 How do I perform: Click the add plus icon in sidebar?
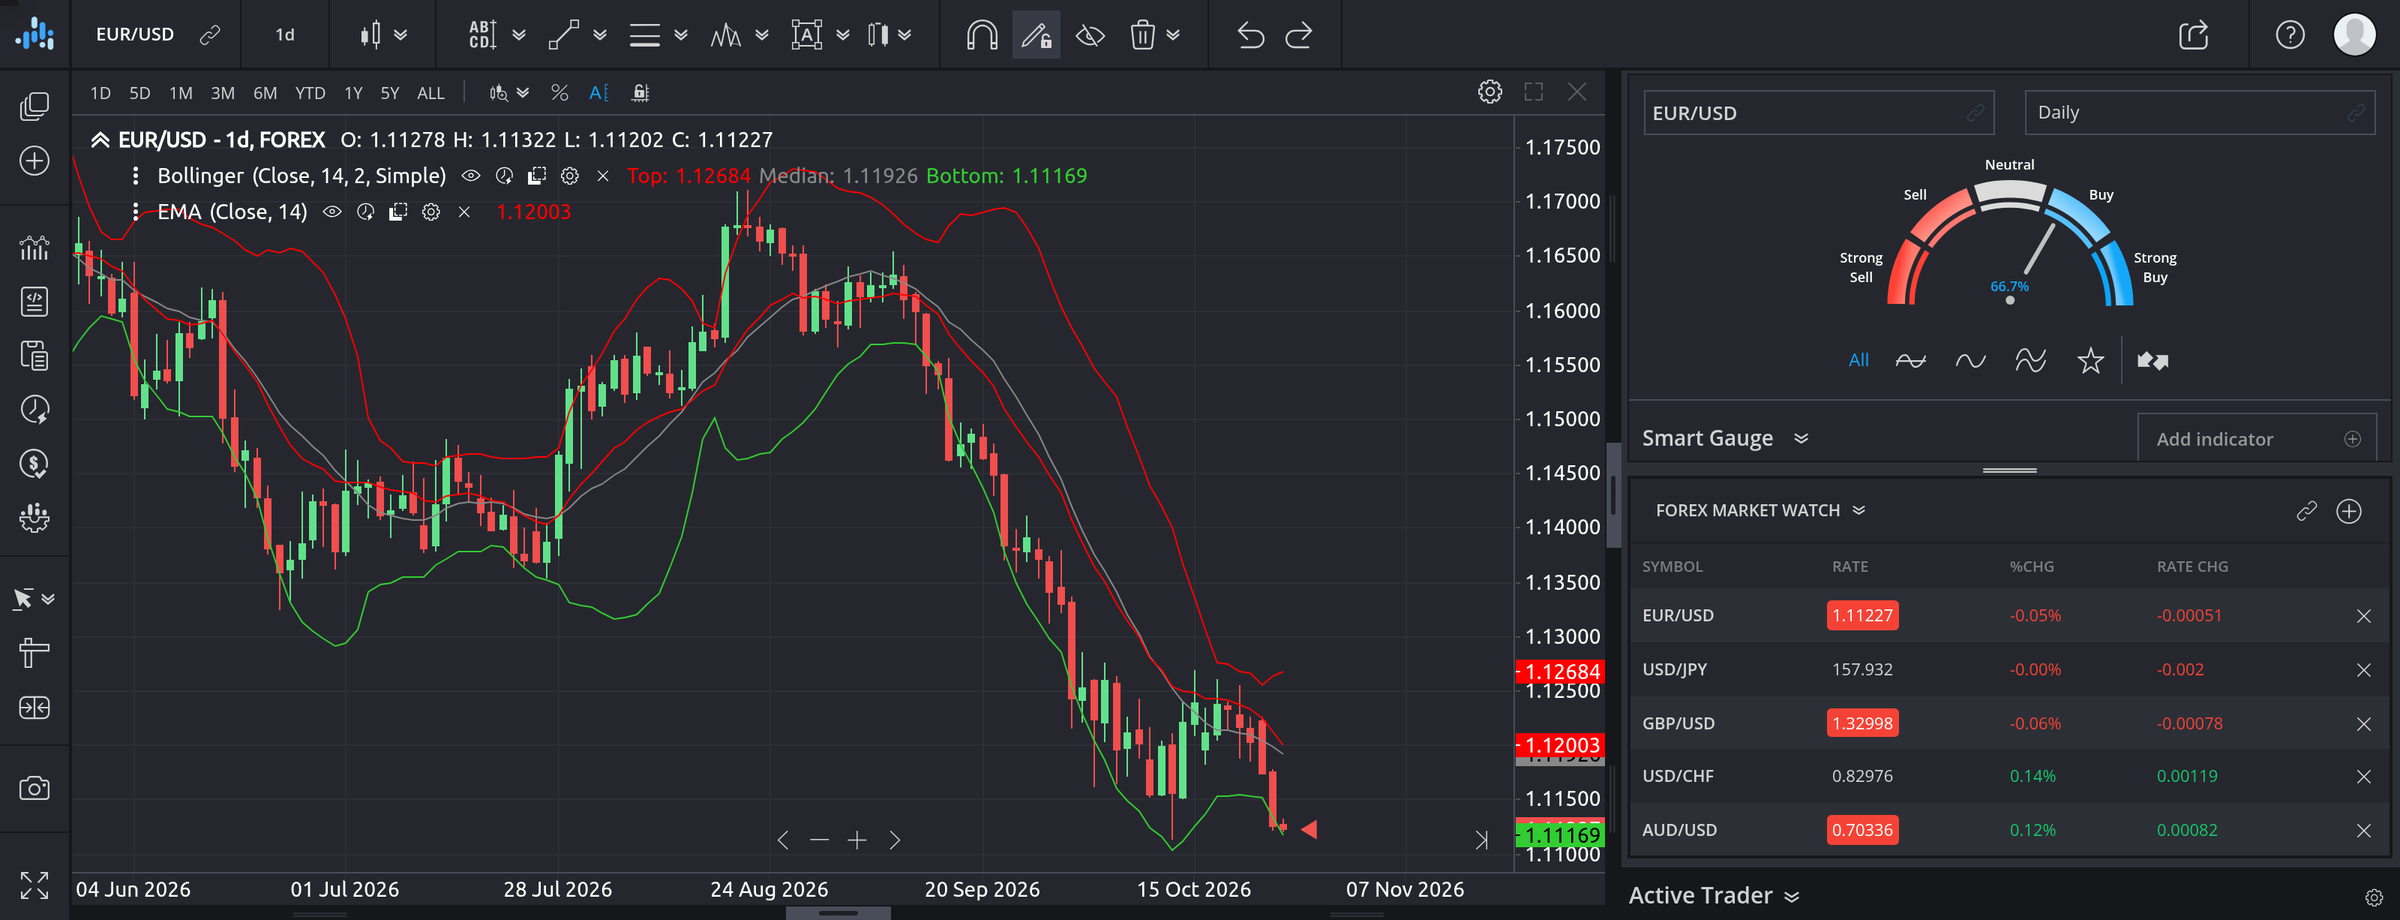click(x=34, y=161)
